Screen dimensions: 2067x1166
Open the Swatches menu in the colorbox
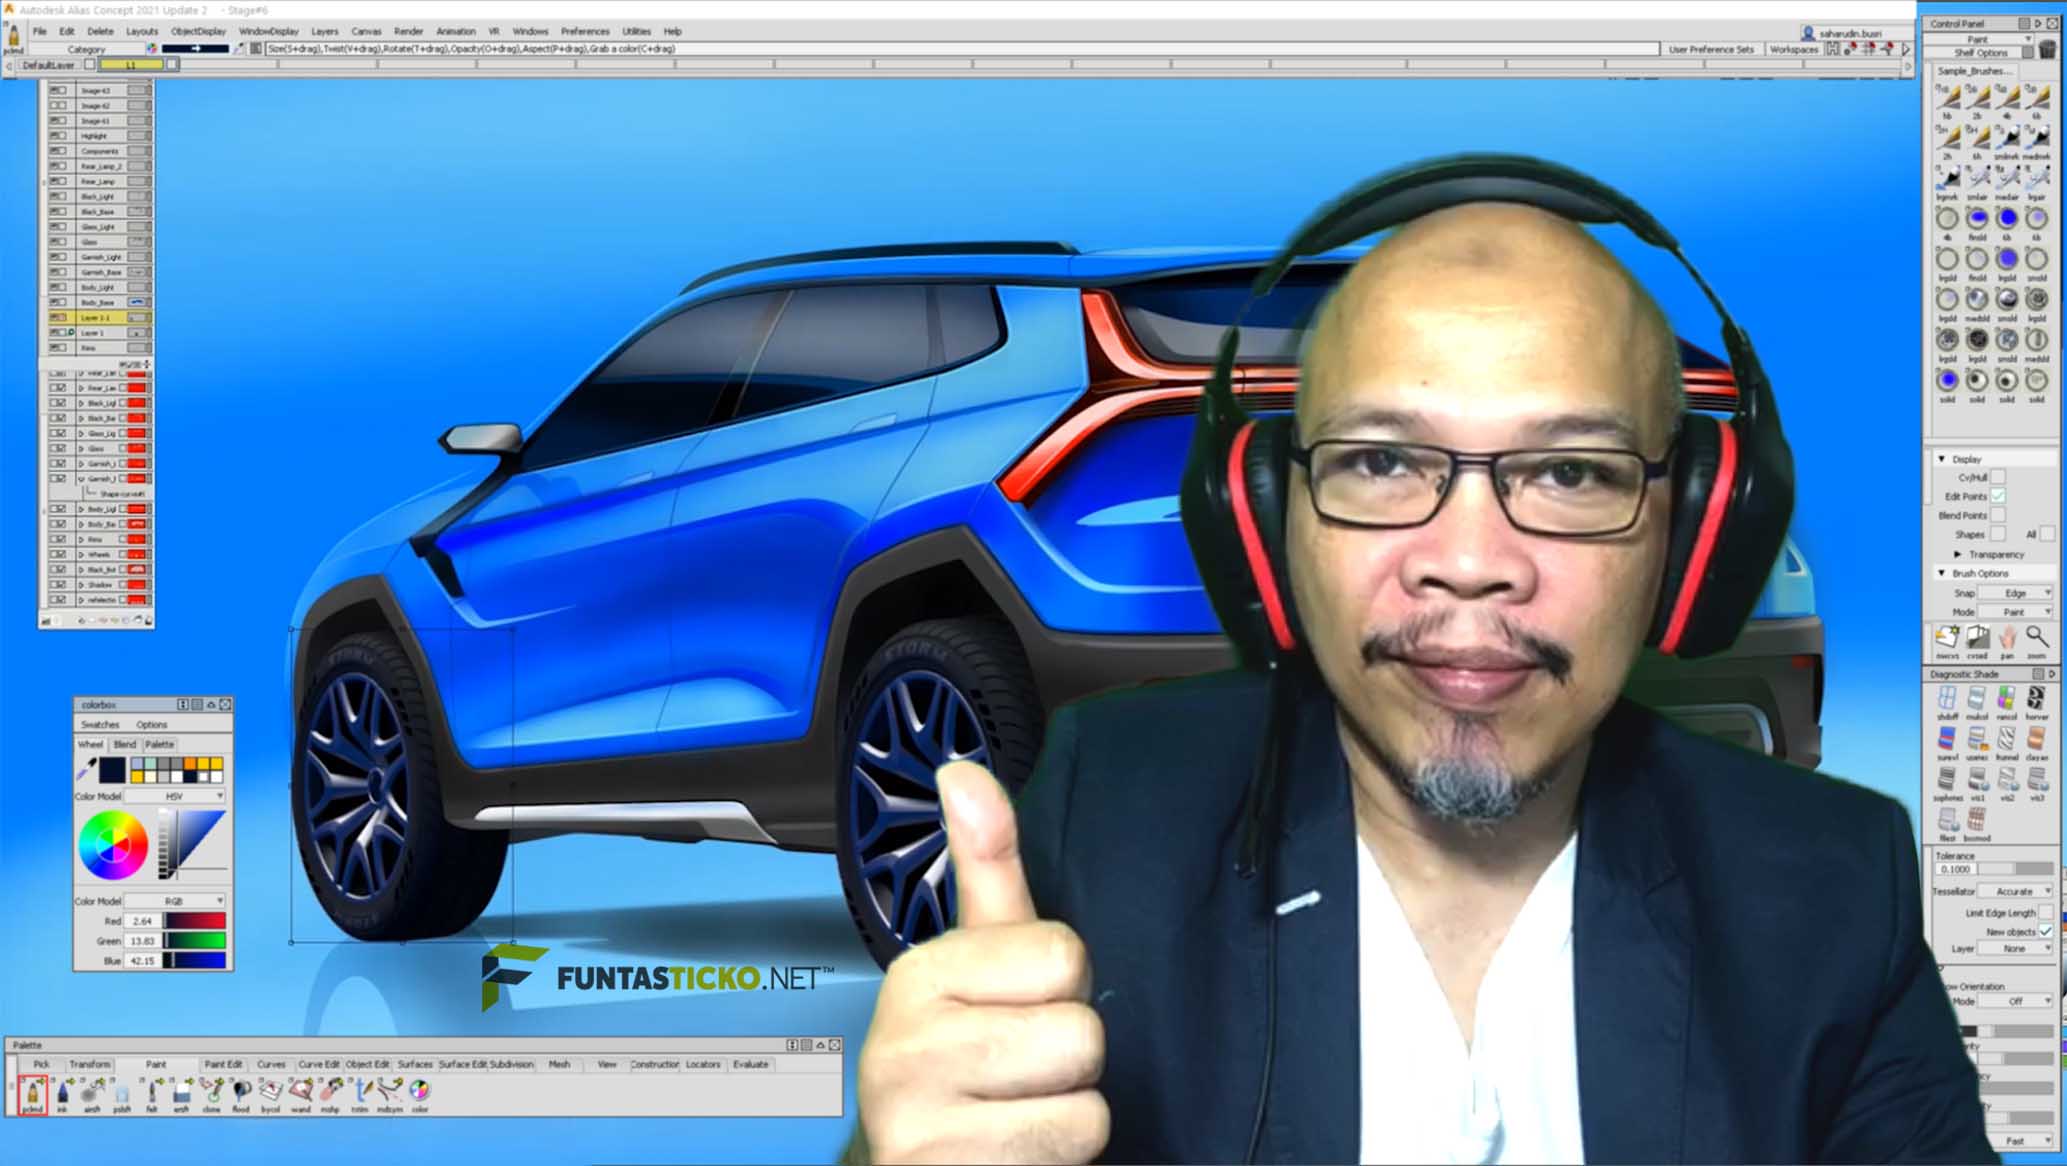(x=99, y=724)
